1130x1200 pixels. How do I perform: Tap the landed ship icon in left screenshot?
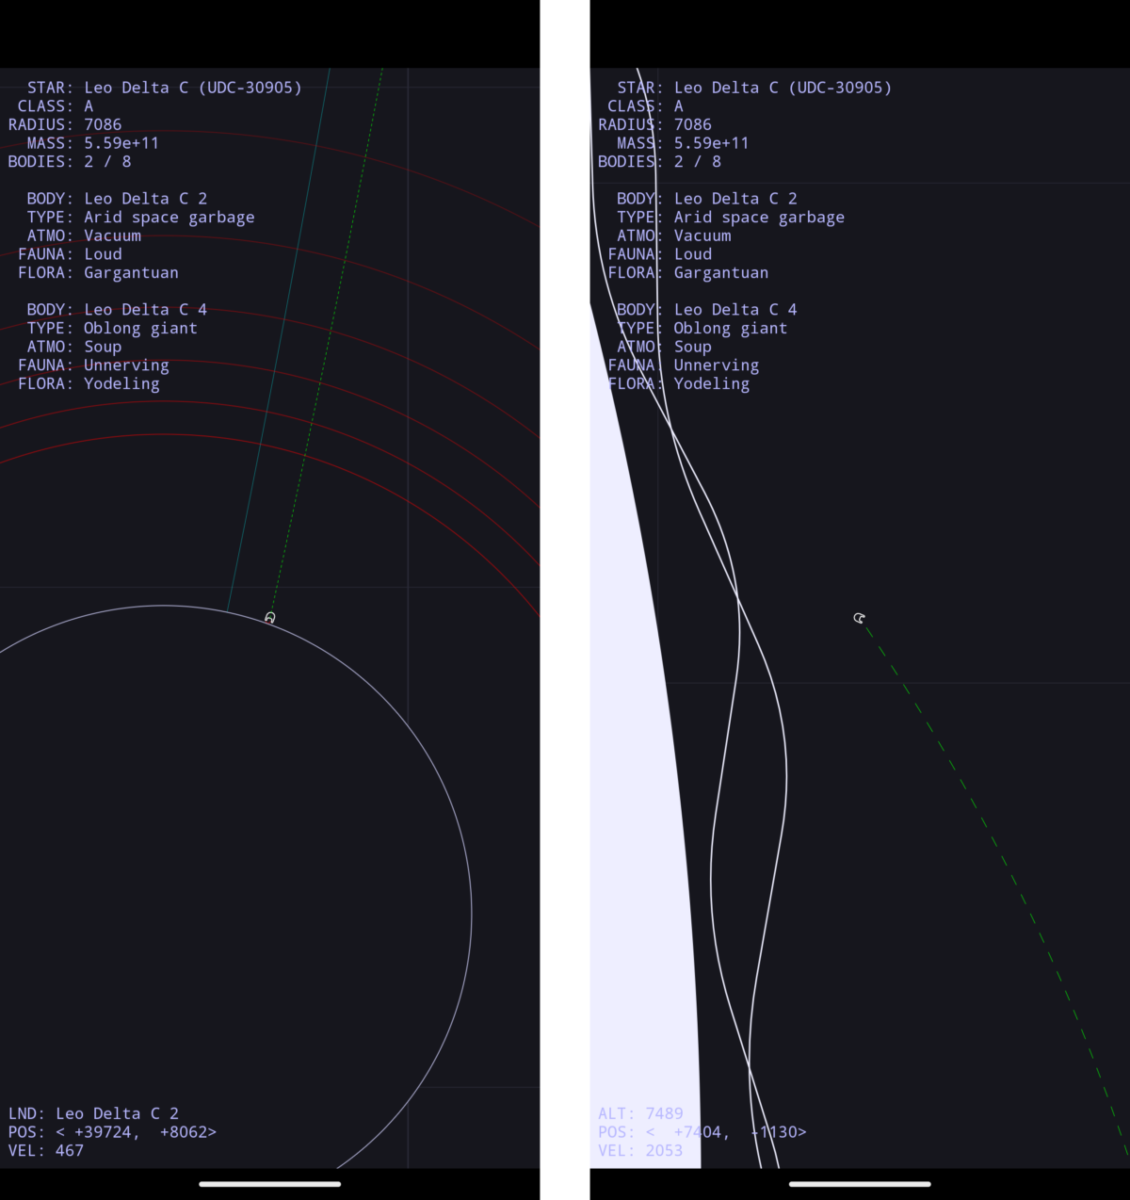pyautogui.click(x=270, y=618)
